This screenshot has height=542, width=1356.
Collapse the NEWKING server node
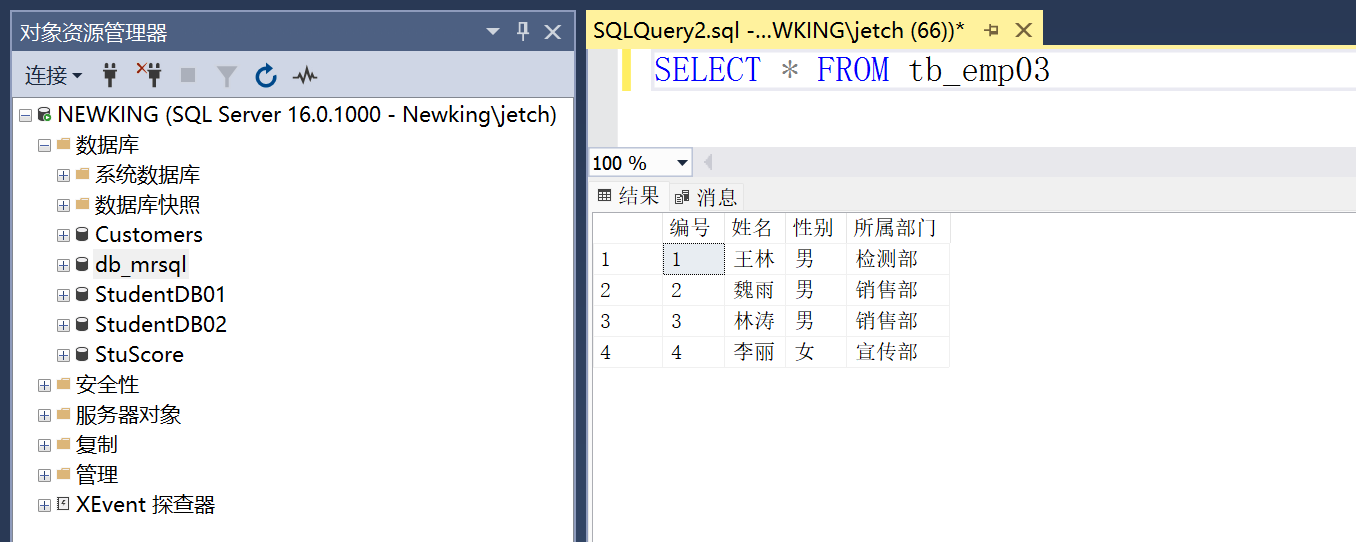tap(25, 115)
